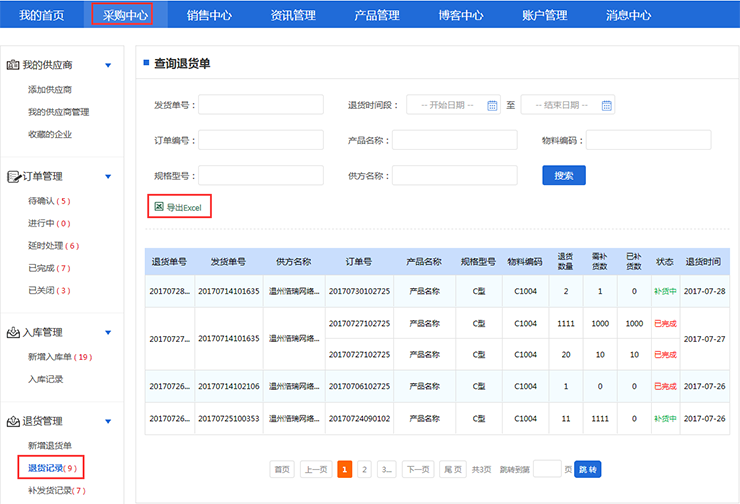Open the 账户管理 tab
The width and height of the screenshot is (740, 504).
pos(545,15)
